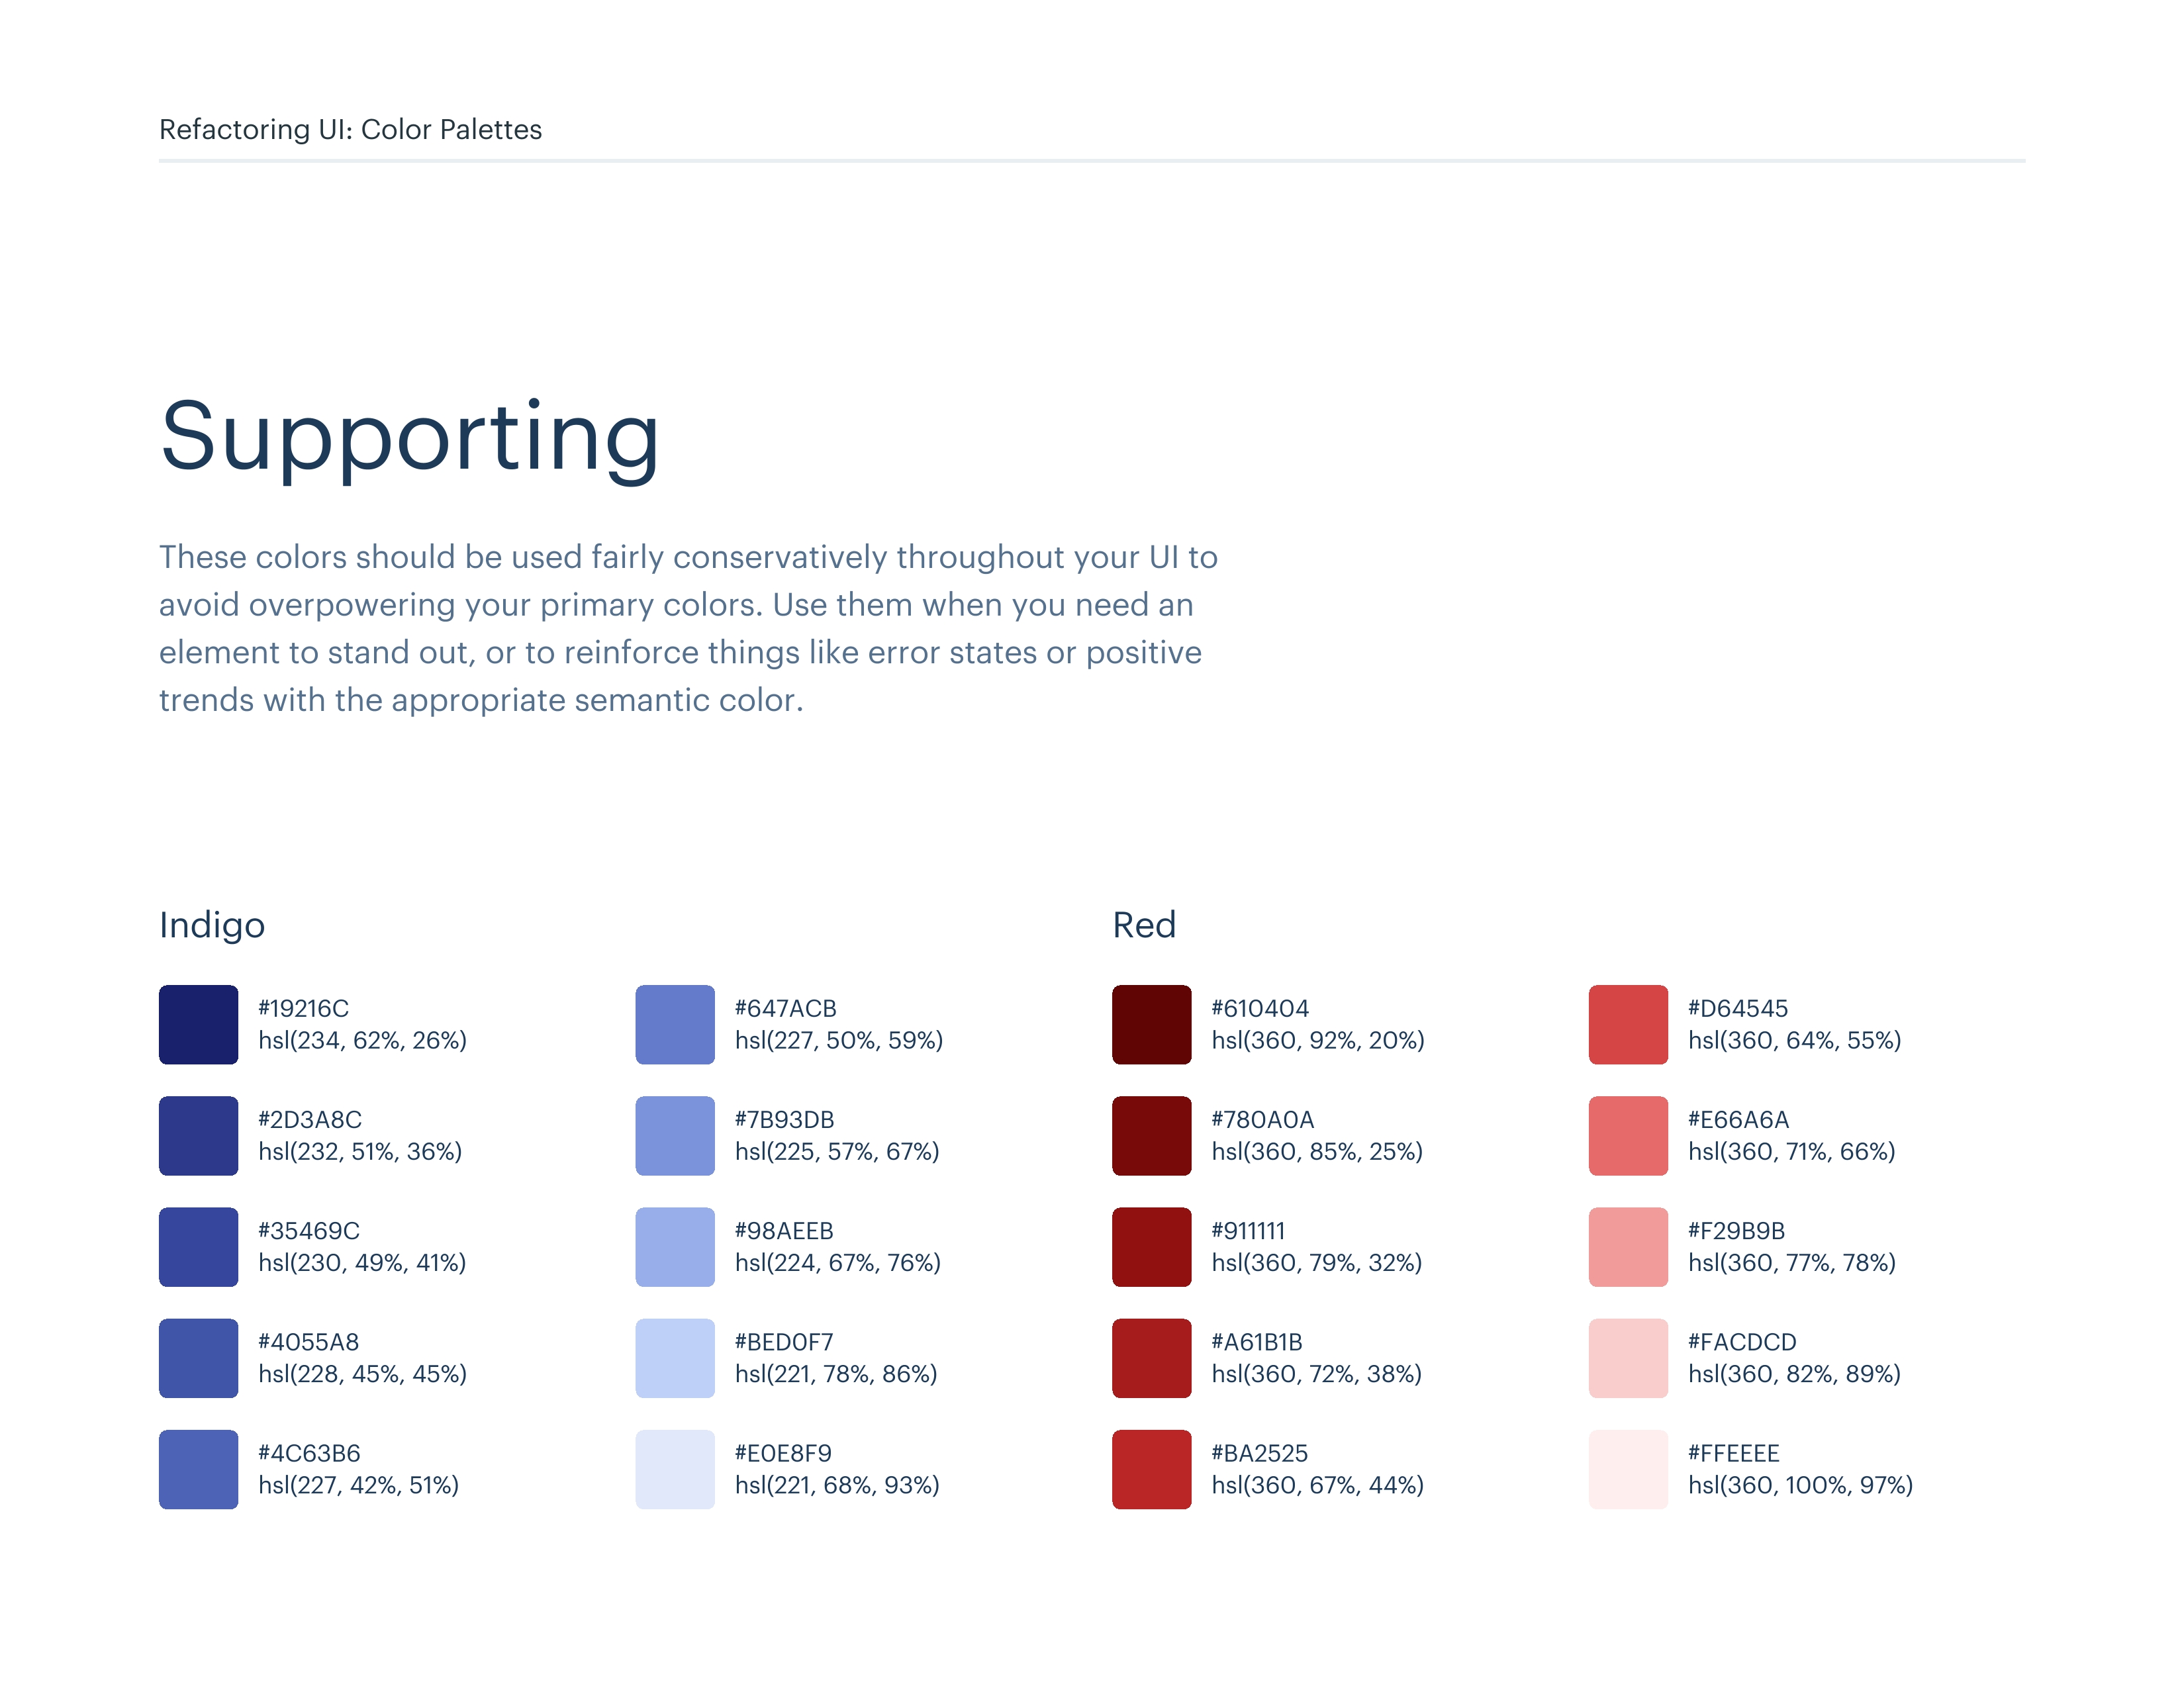Click the darkest indigo swatch #19216C
Viewport: 2184px width, 1688px height.
pyautogui.click(x=198, y=1024)
